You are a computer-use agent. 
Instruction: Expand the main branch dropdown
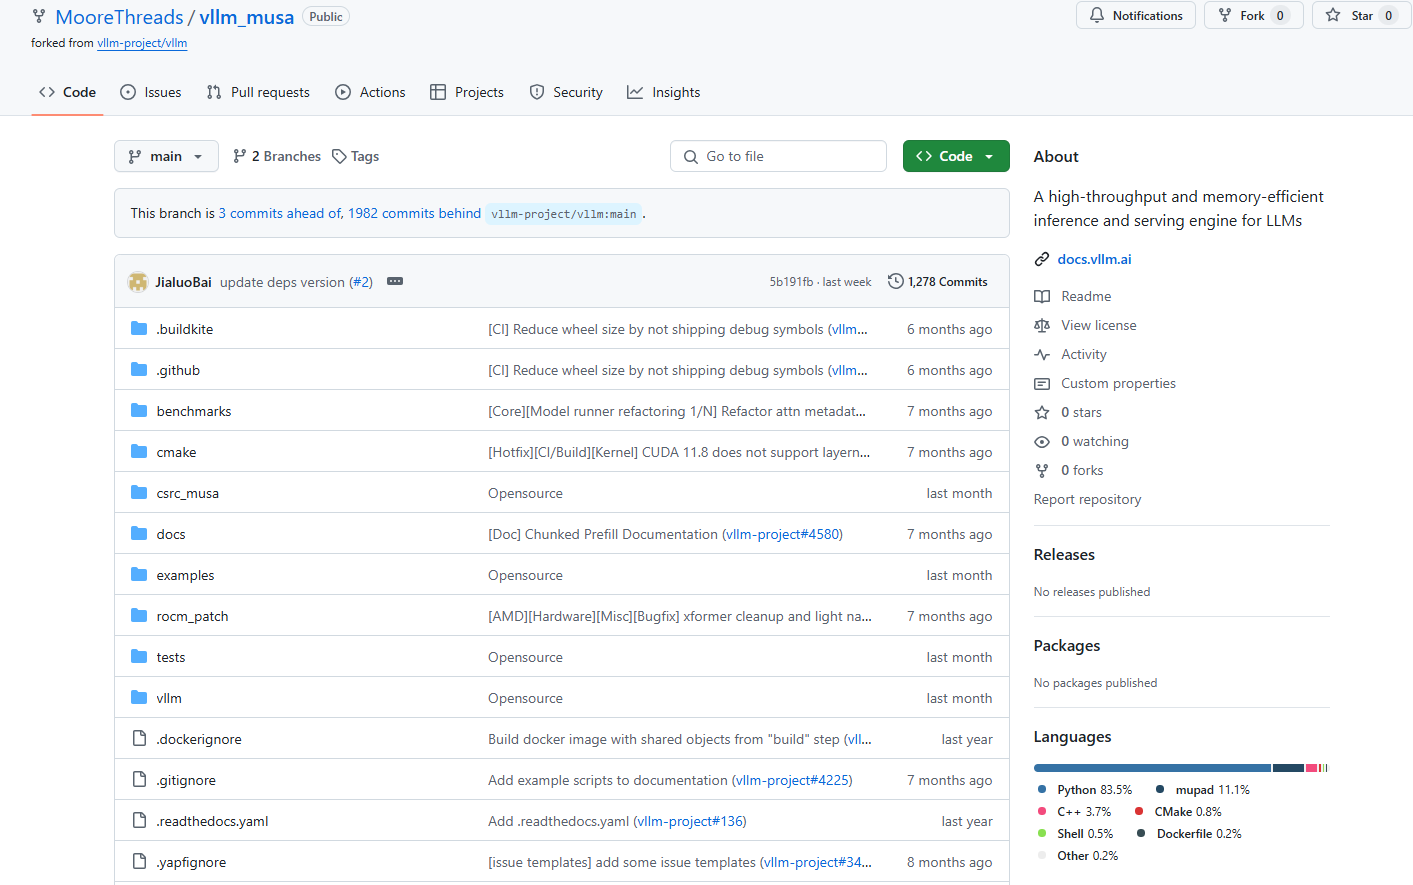(166, 157)
